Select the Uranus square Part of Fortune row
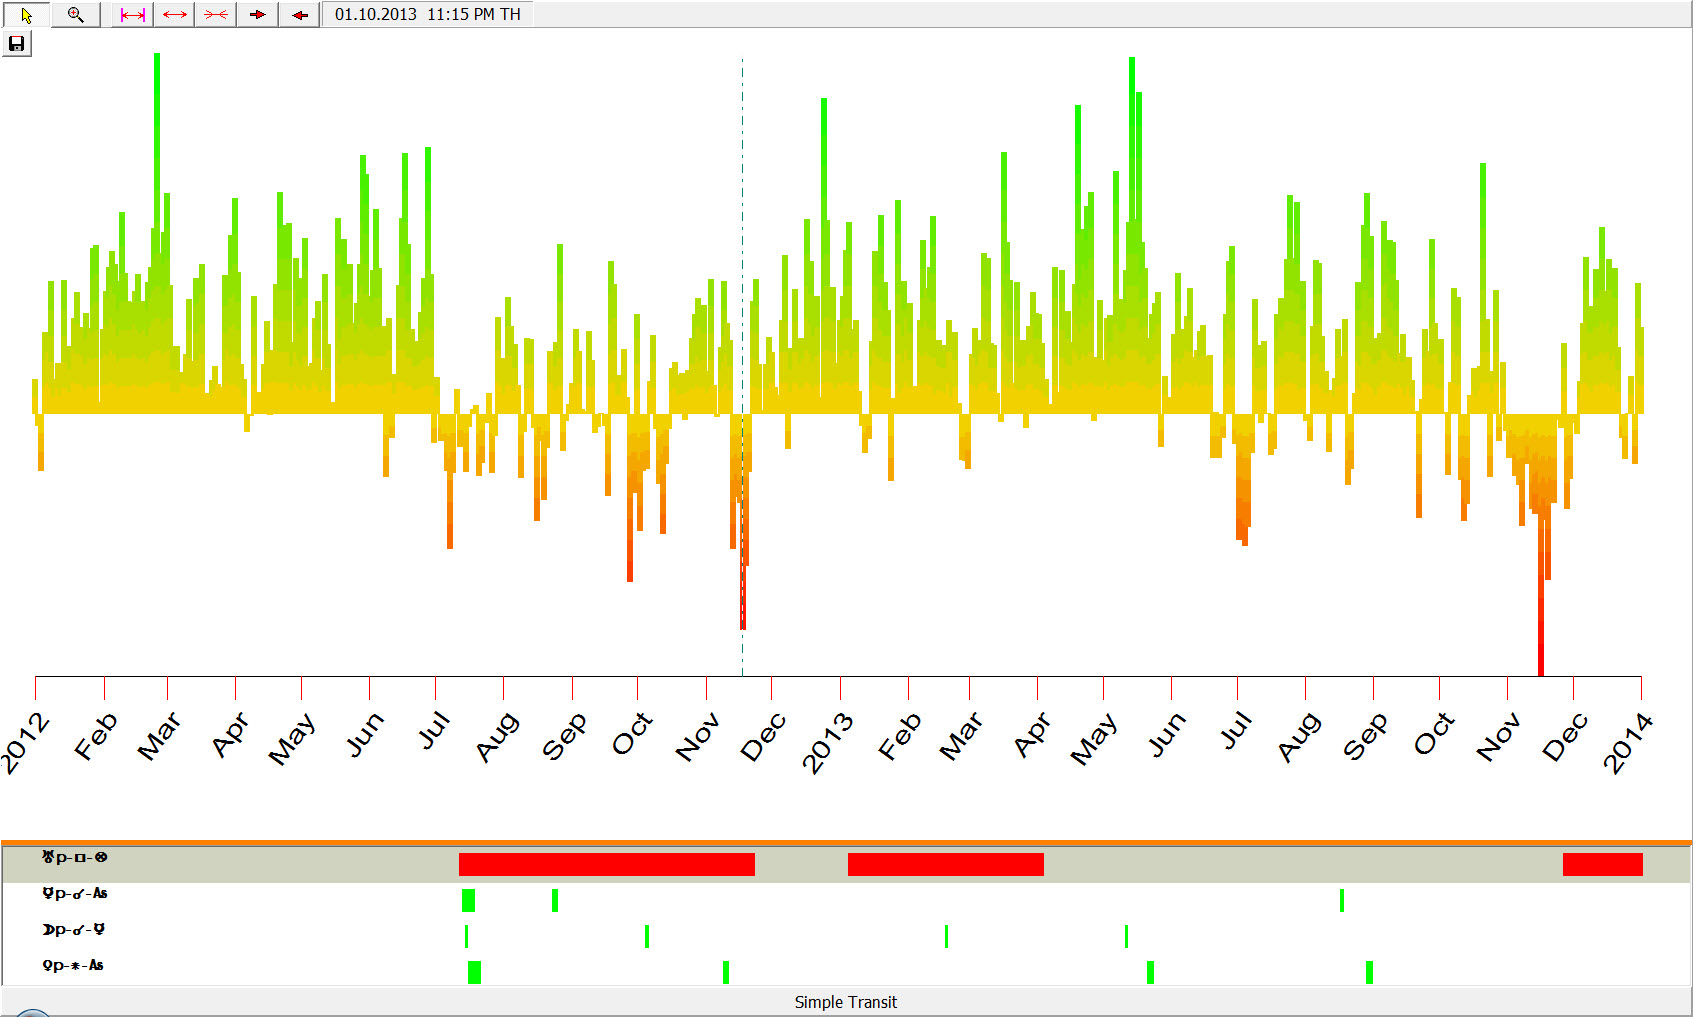 point(75,858)
